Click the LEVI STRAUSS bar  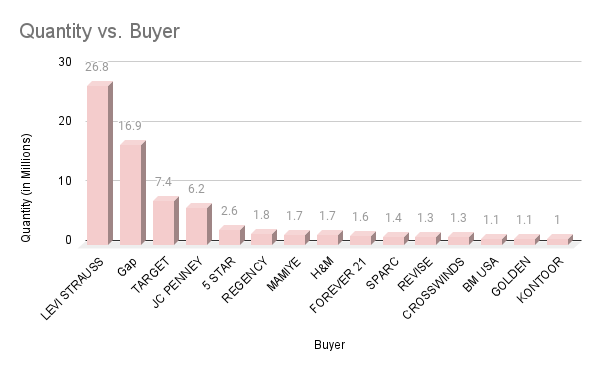pyautogui.click(x=99, y=163)
